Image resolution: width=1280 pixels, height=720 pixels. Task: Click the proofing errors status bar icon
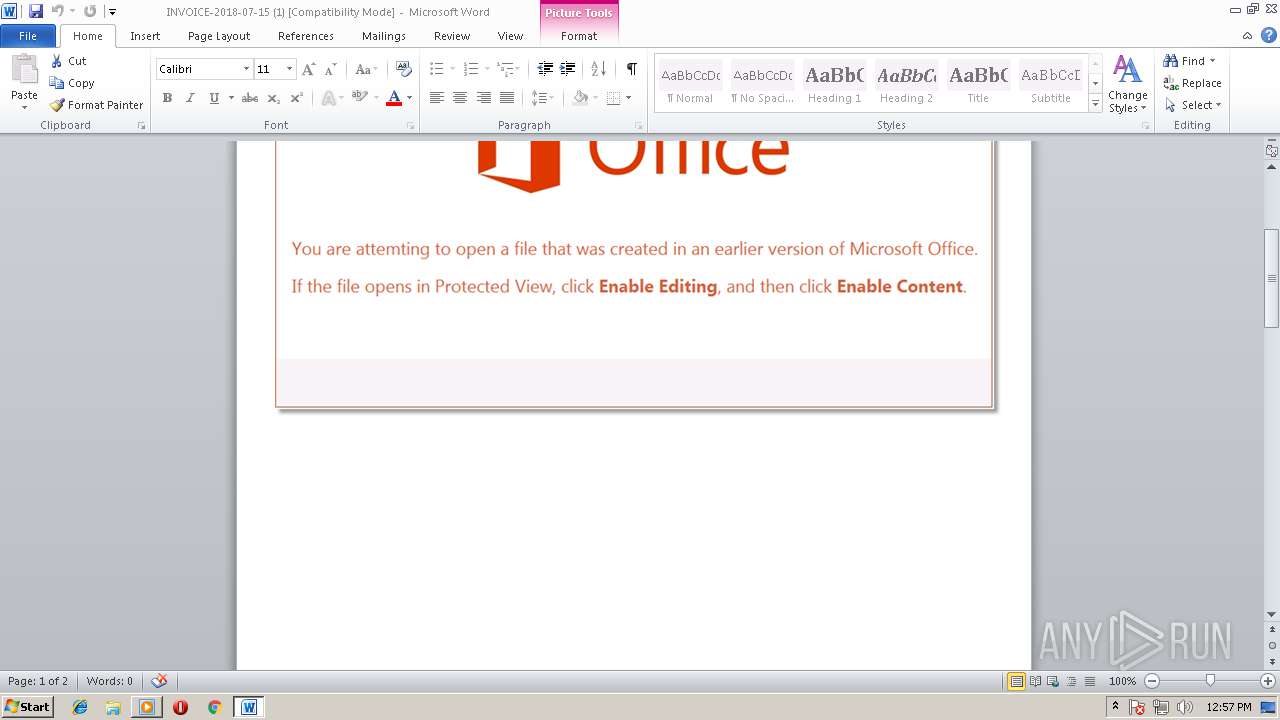pos(159,681)
